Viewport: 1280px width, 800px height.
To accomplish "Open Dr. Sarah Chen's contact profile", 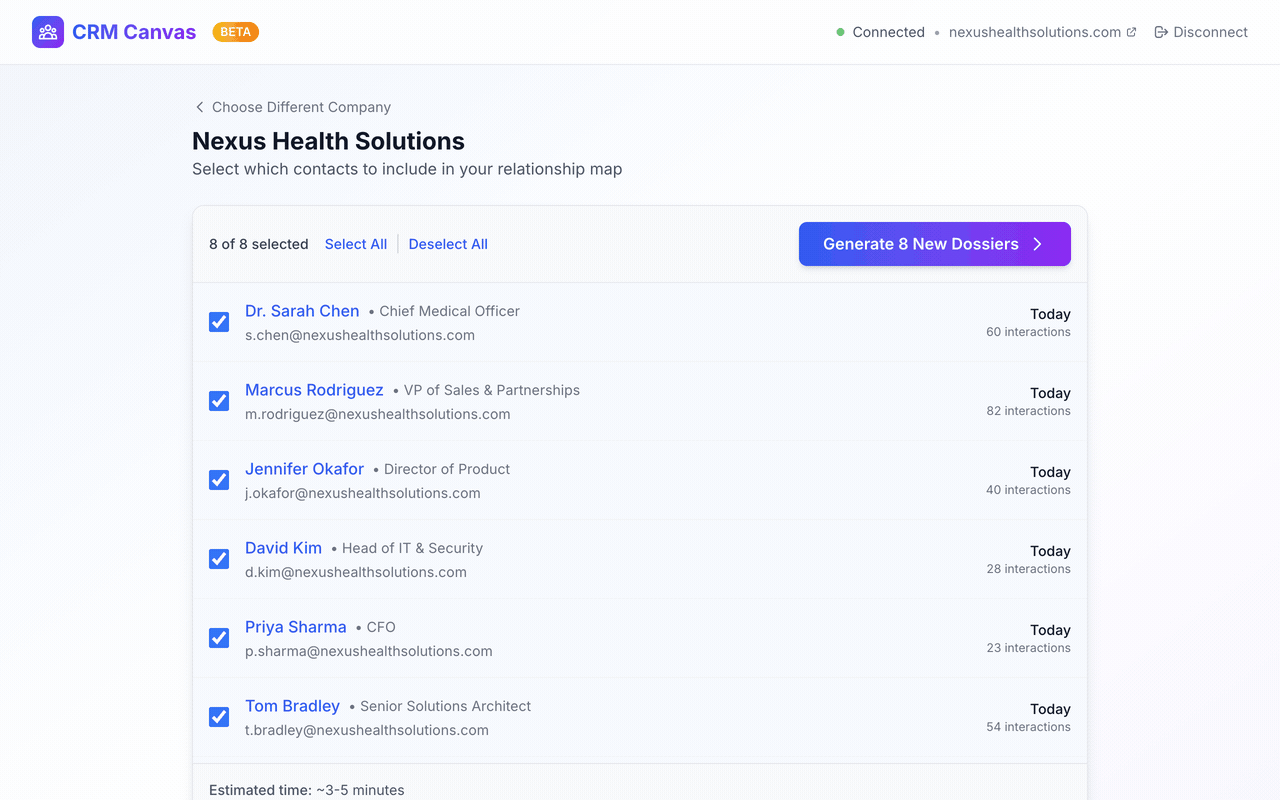I will click(x=302, y=311).
